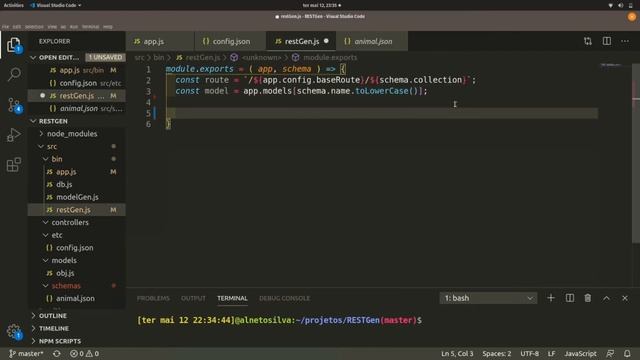Open the Visual Studio Code app menu
The width and height of the screenshot is (640, 360).
(56, 5)
